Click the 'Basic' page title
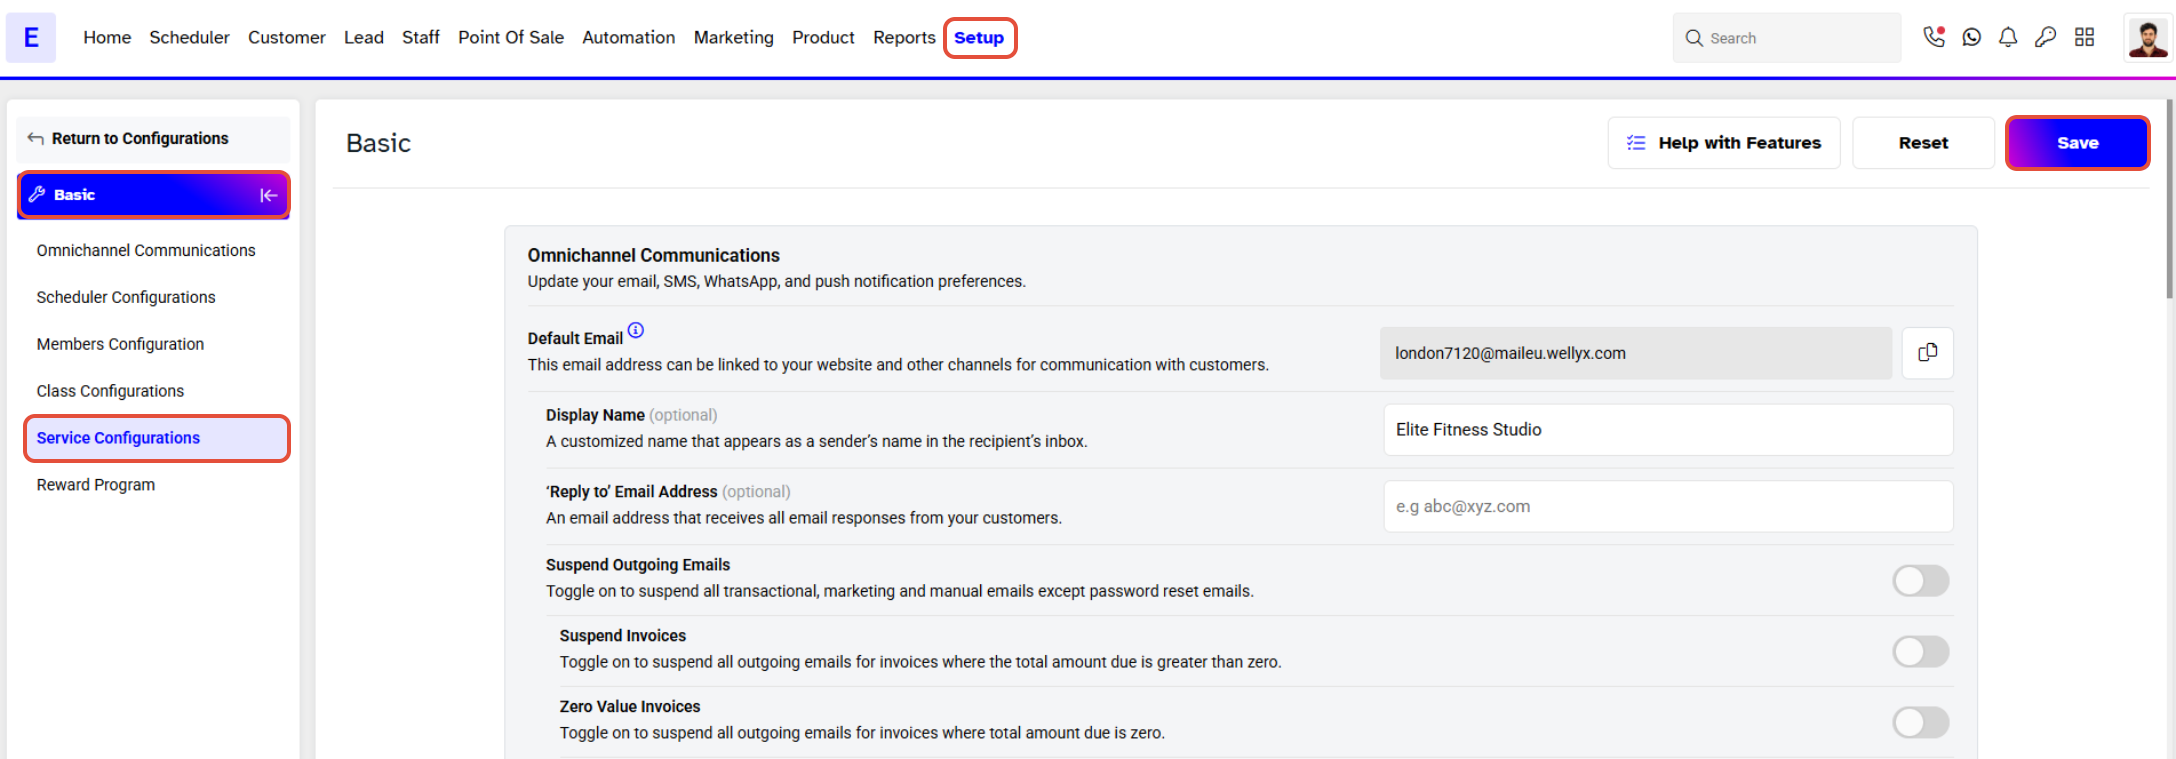 click(378, 143)
